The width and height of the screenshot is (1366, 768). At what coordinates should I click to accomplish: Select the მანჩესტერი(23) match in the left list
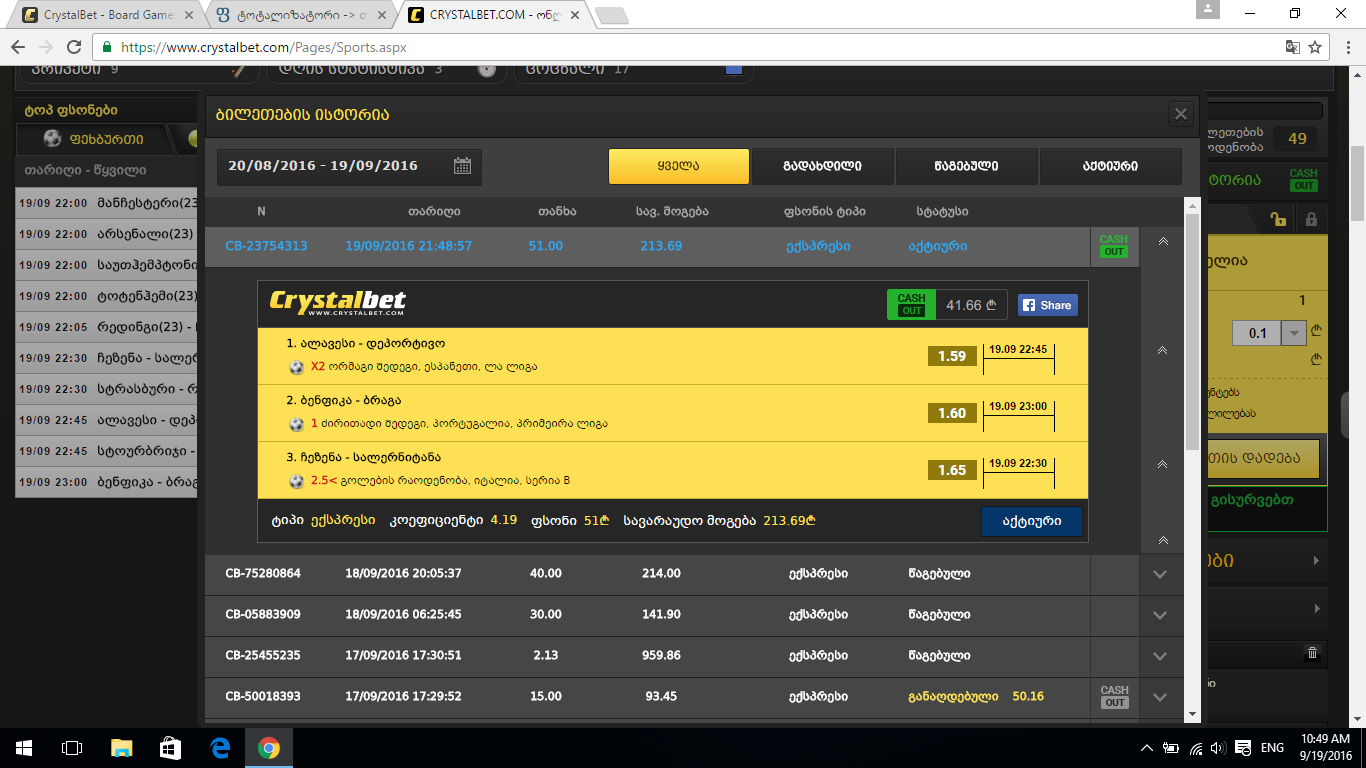point(107,202)
